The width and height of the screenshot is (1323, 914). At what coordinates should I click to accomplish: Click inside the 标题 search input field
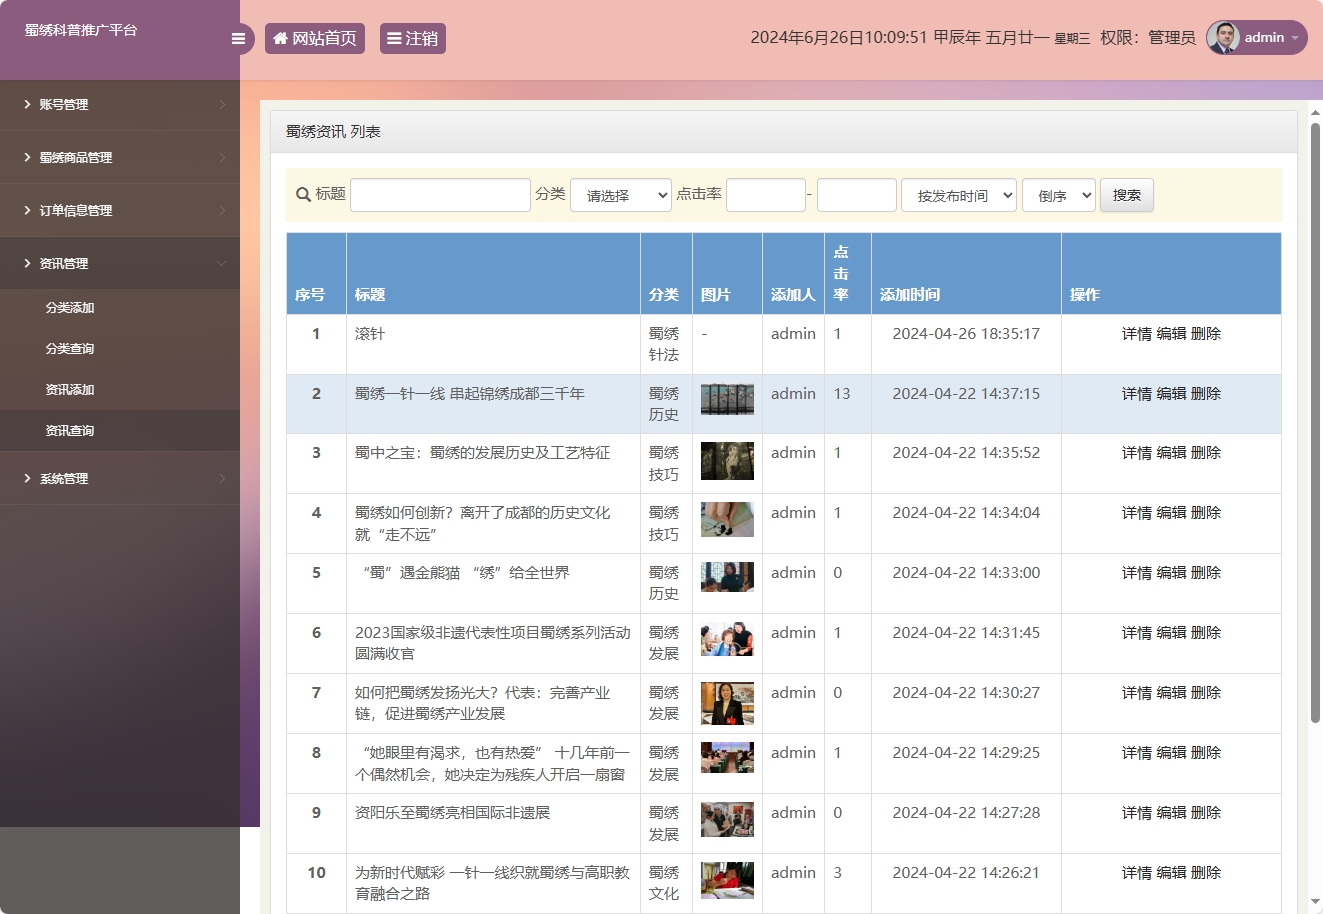(440, 194)
